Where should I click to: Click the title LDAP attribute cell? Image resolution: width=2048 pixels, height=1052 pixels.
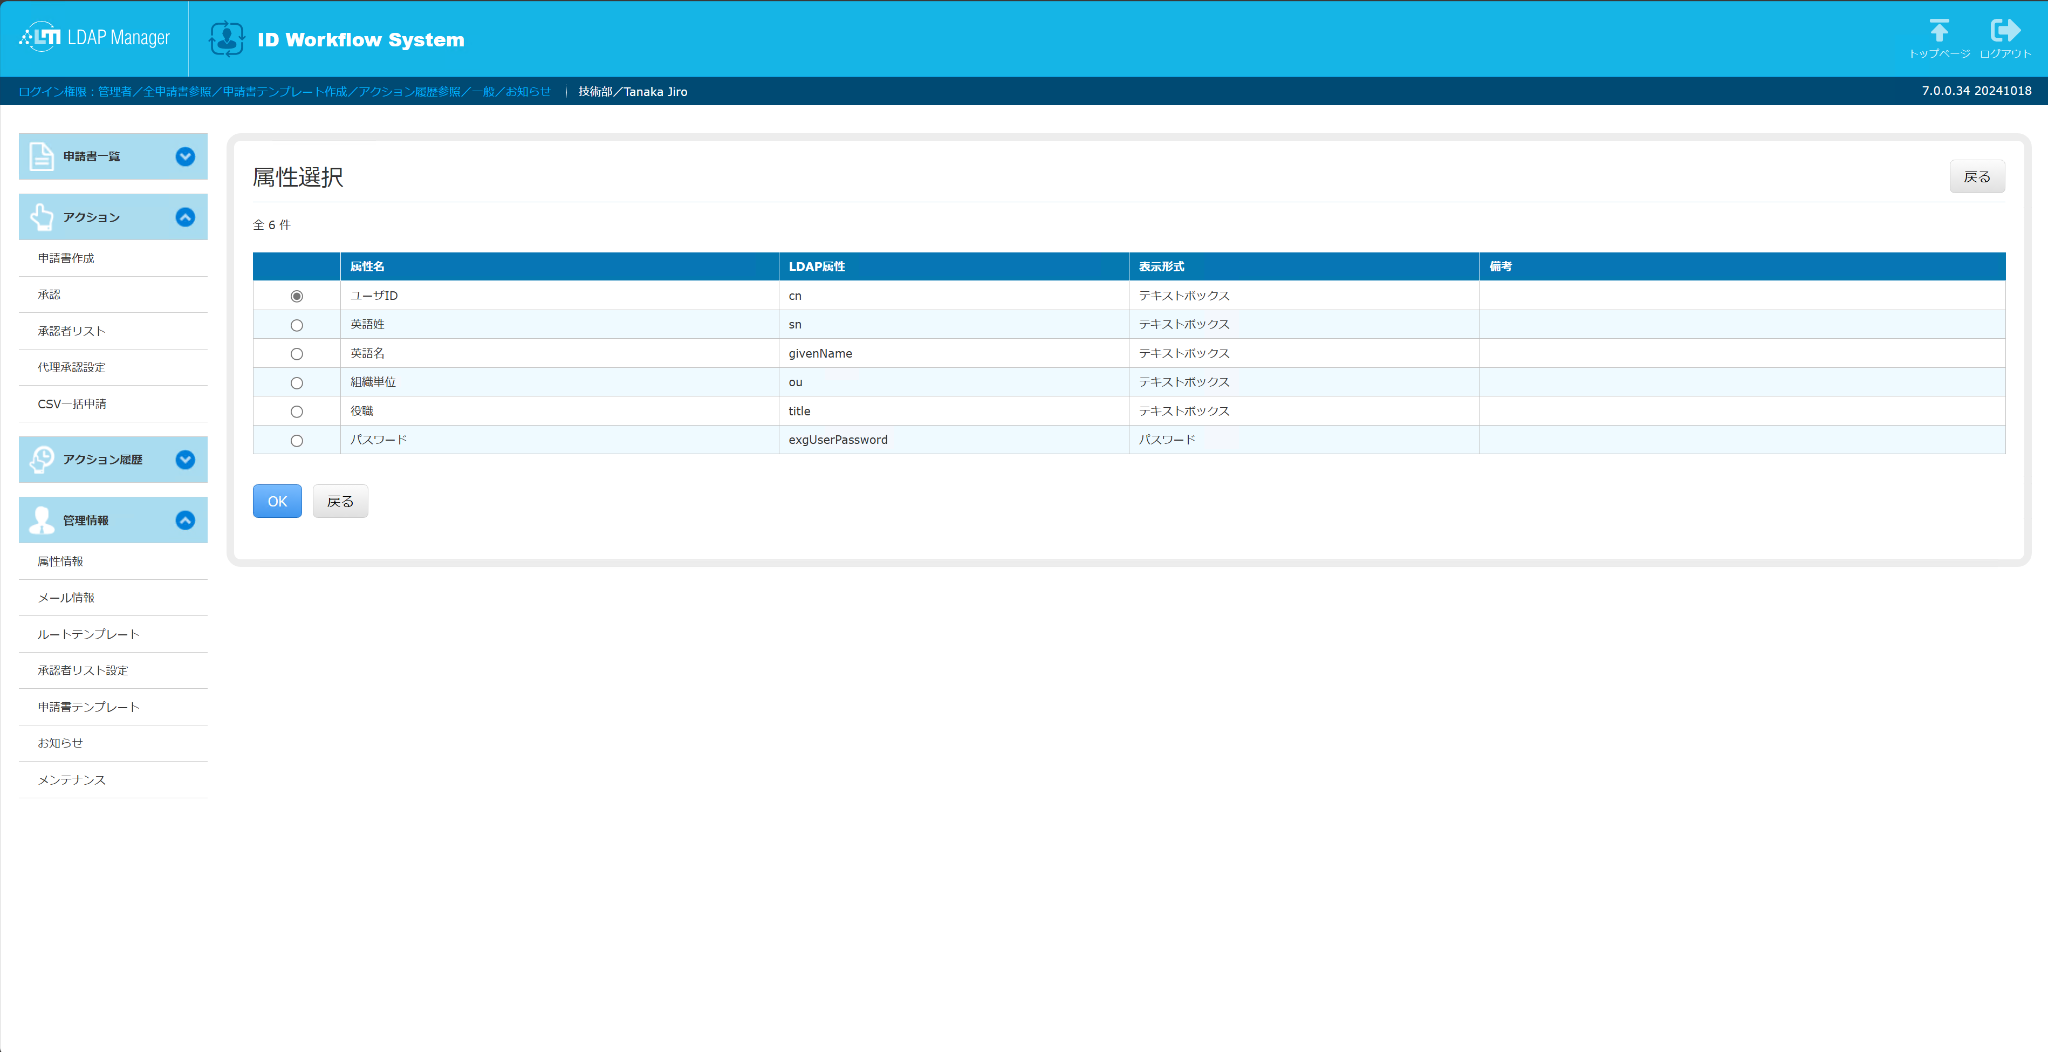click(x=954, y=412)
